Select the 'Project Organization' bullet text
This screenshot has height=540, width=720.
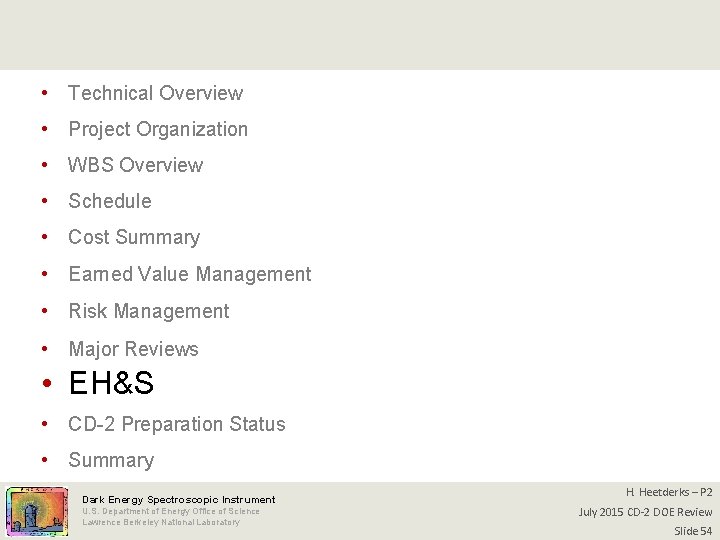click(158, 129)
